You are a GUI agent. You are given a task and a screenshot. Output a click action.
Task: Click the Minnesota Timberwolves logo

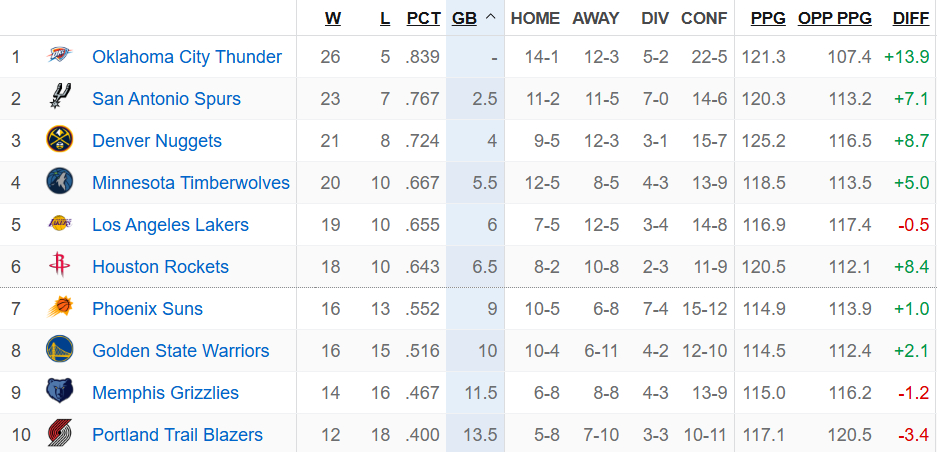[x=60, y=182]
